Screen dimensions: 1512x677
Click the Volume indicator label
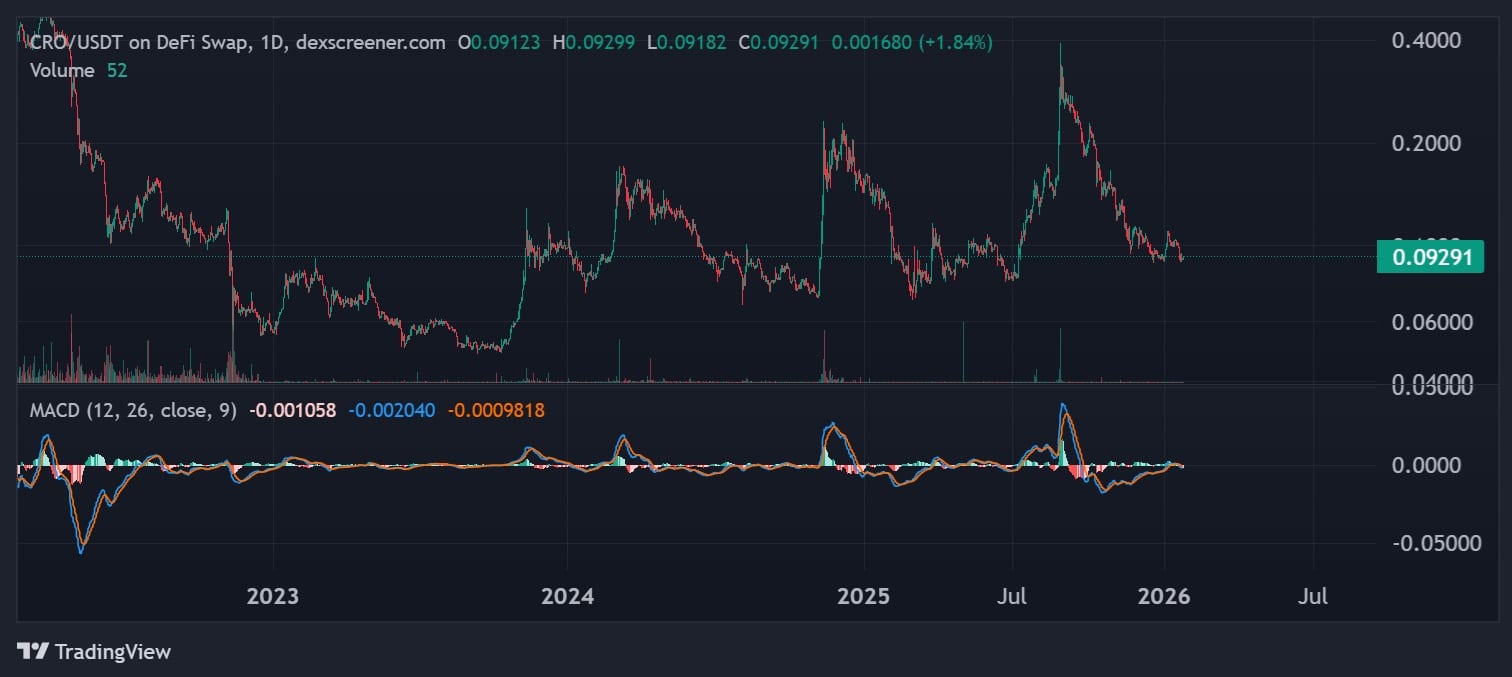coord(62,71)
